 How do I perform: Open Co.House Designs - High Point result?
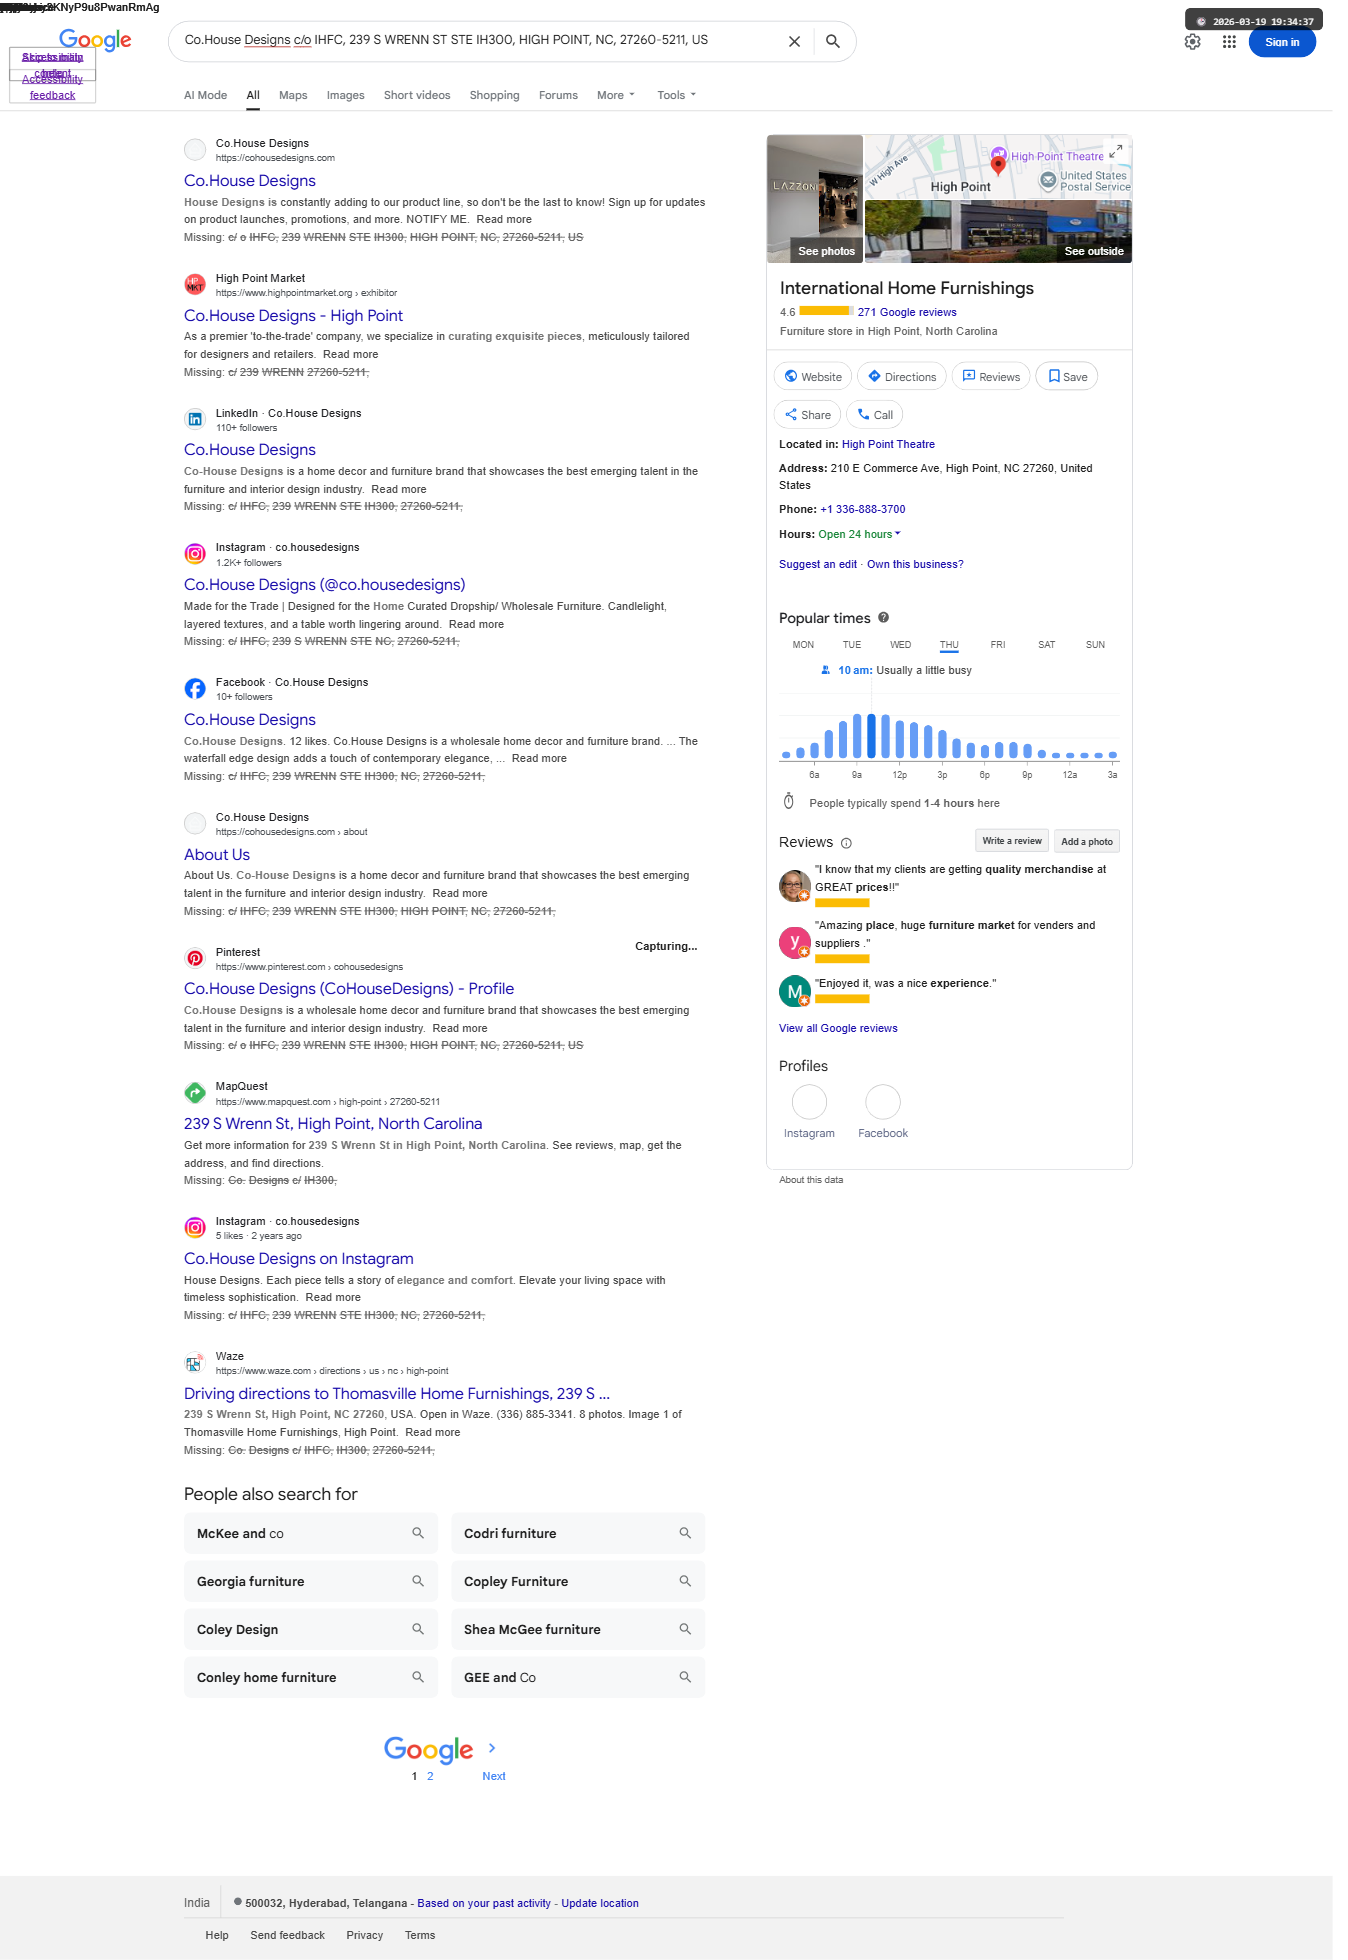coord(293,316)
